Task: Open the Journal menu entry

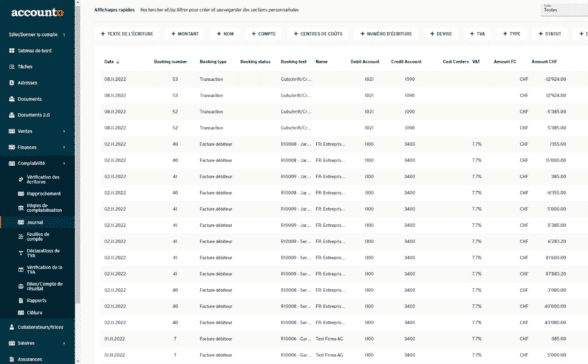Action: [x=35, y=222]
